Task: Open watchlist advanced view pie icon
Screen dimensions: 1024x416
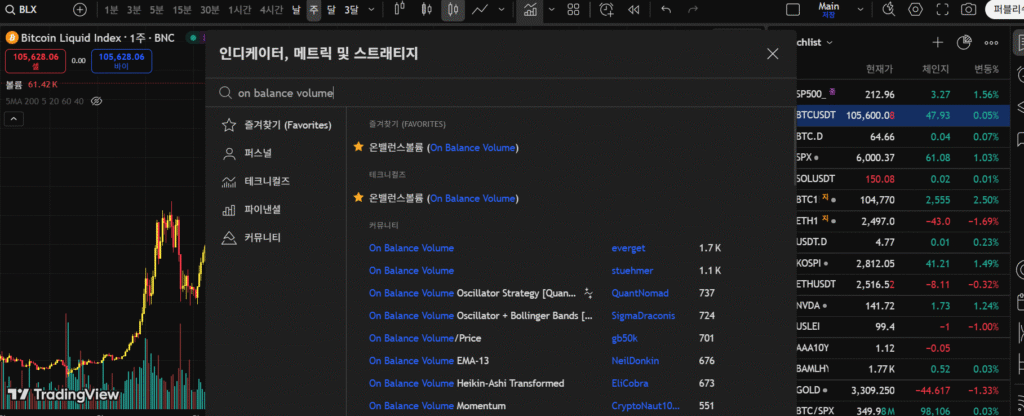Action: pos(964,42)
